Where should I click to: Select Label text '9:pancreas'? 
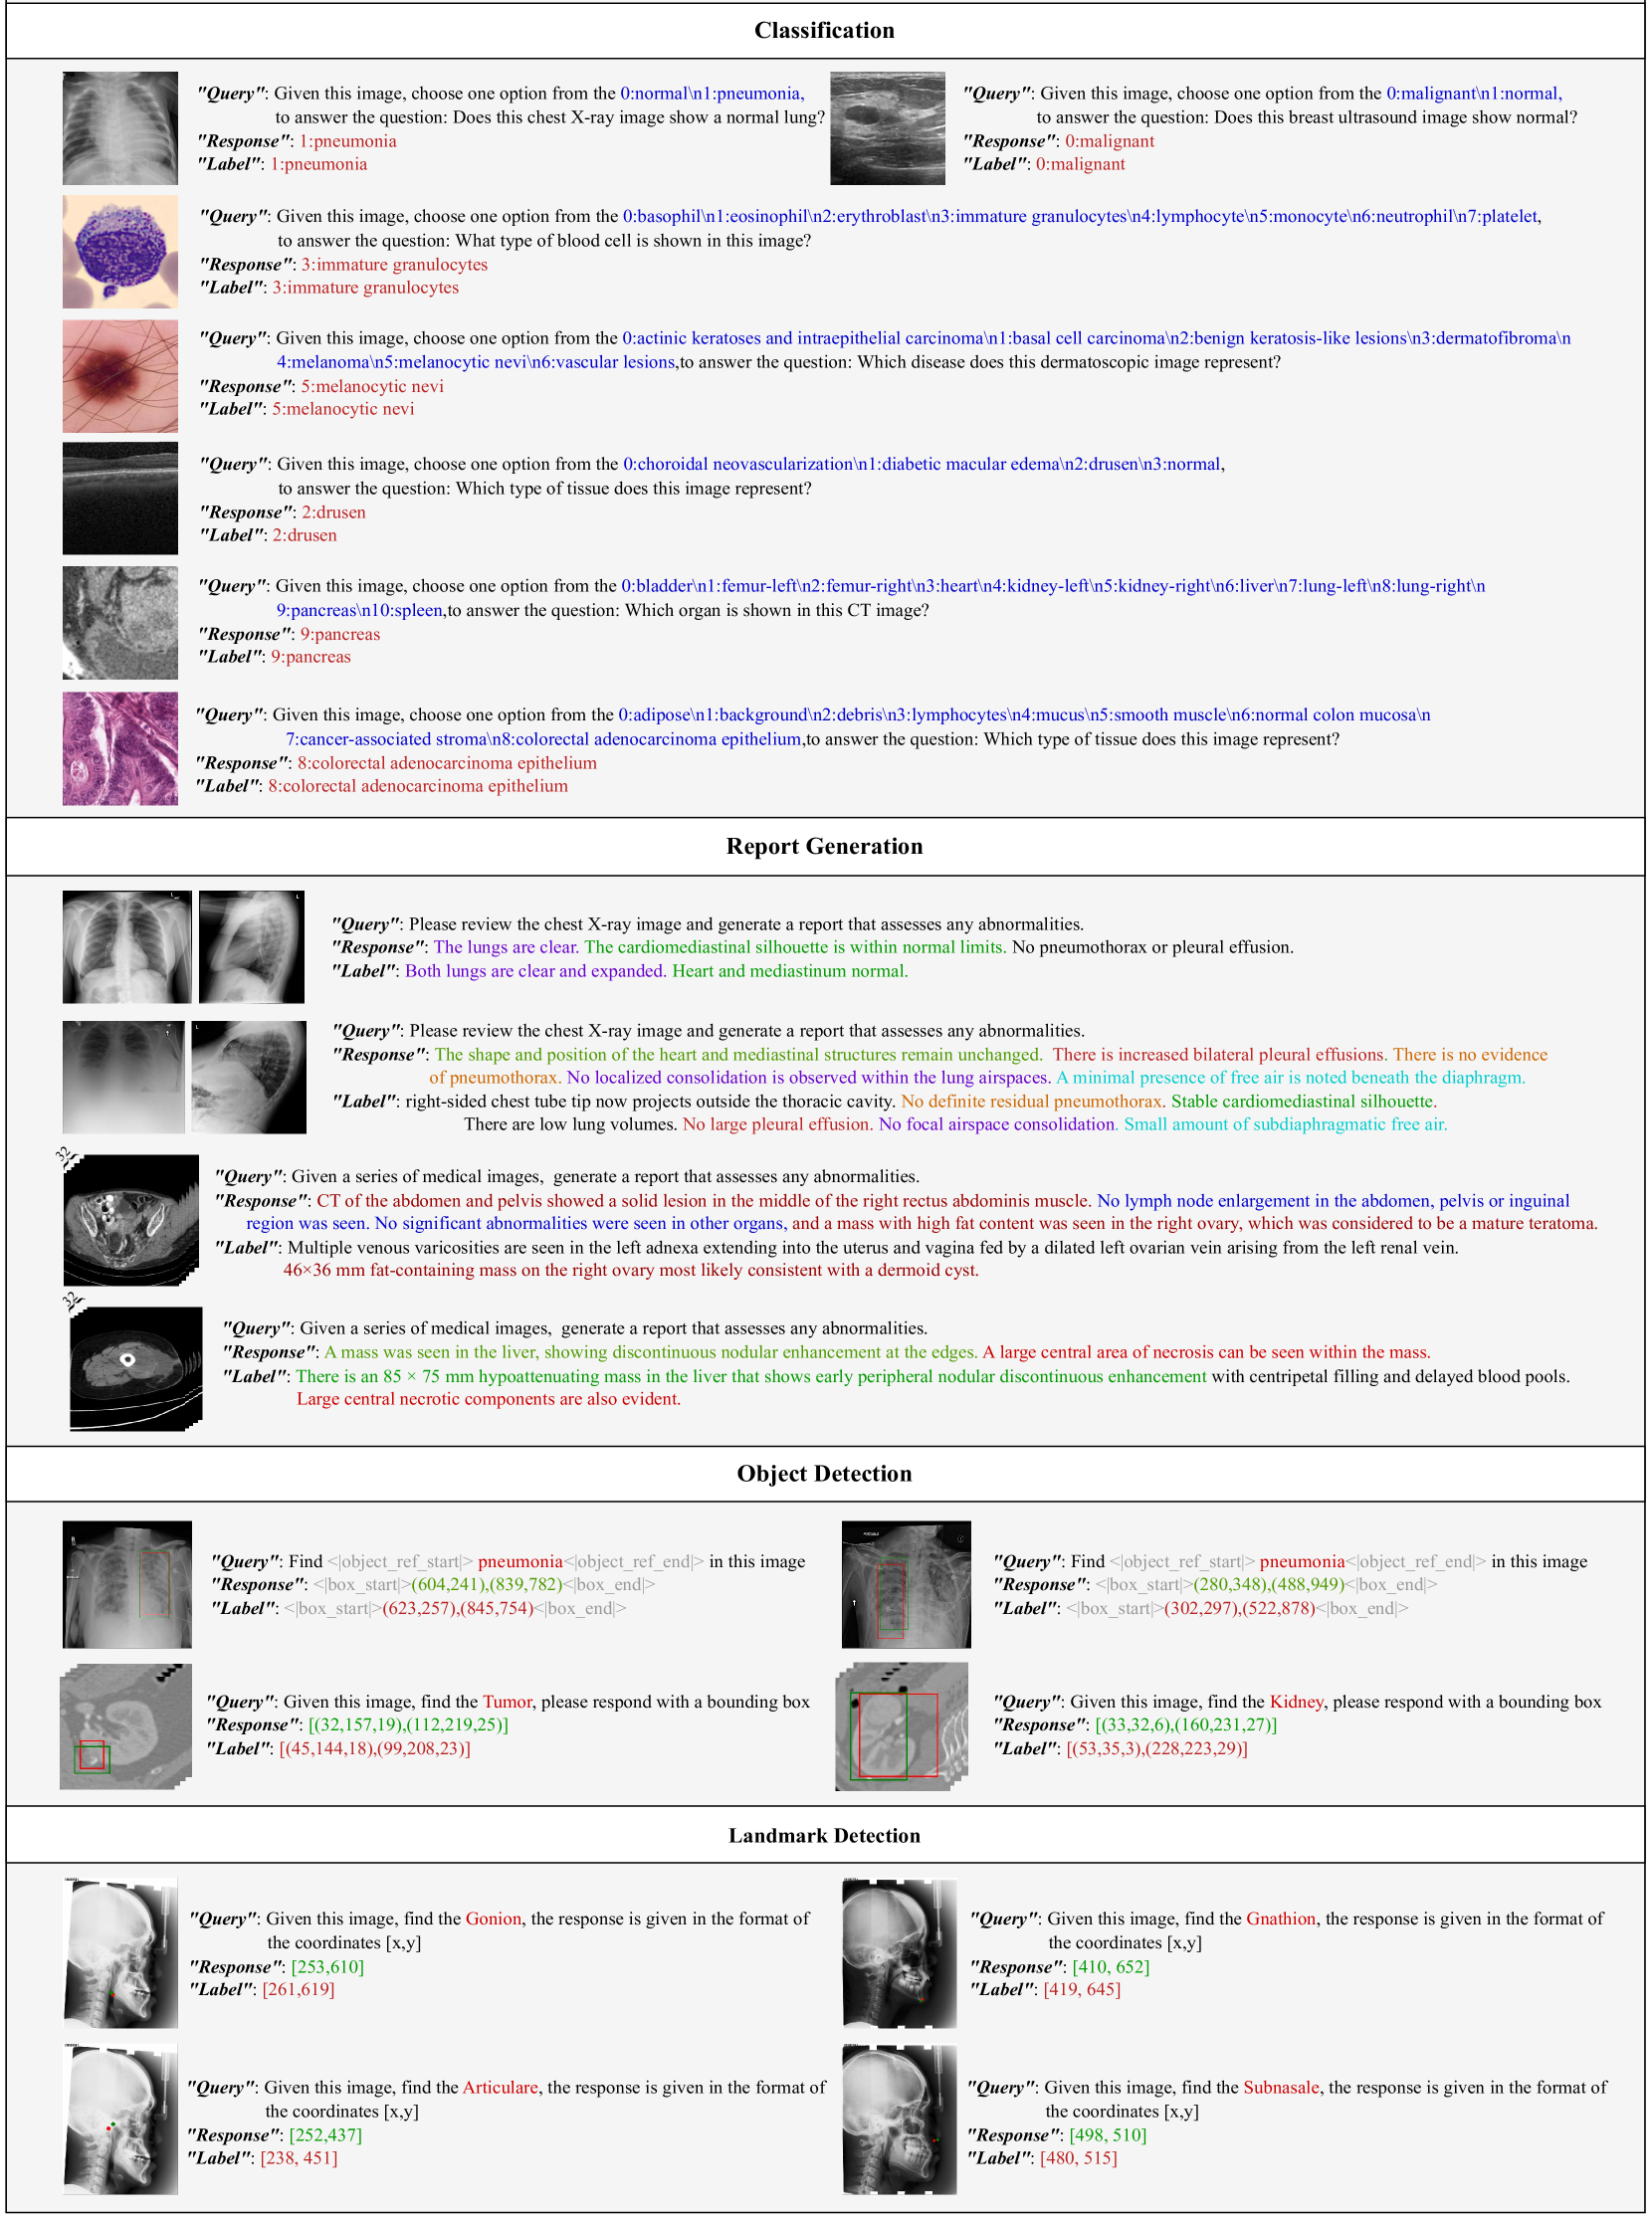(x=311, y=657)
